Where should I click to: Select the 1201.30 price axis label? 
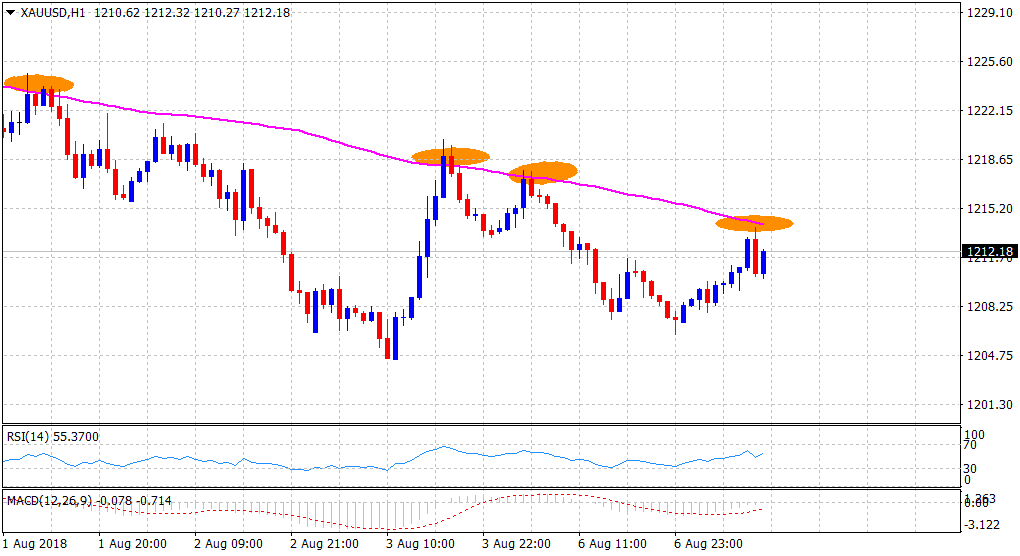pos(988,404)
